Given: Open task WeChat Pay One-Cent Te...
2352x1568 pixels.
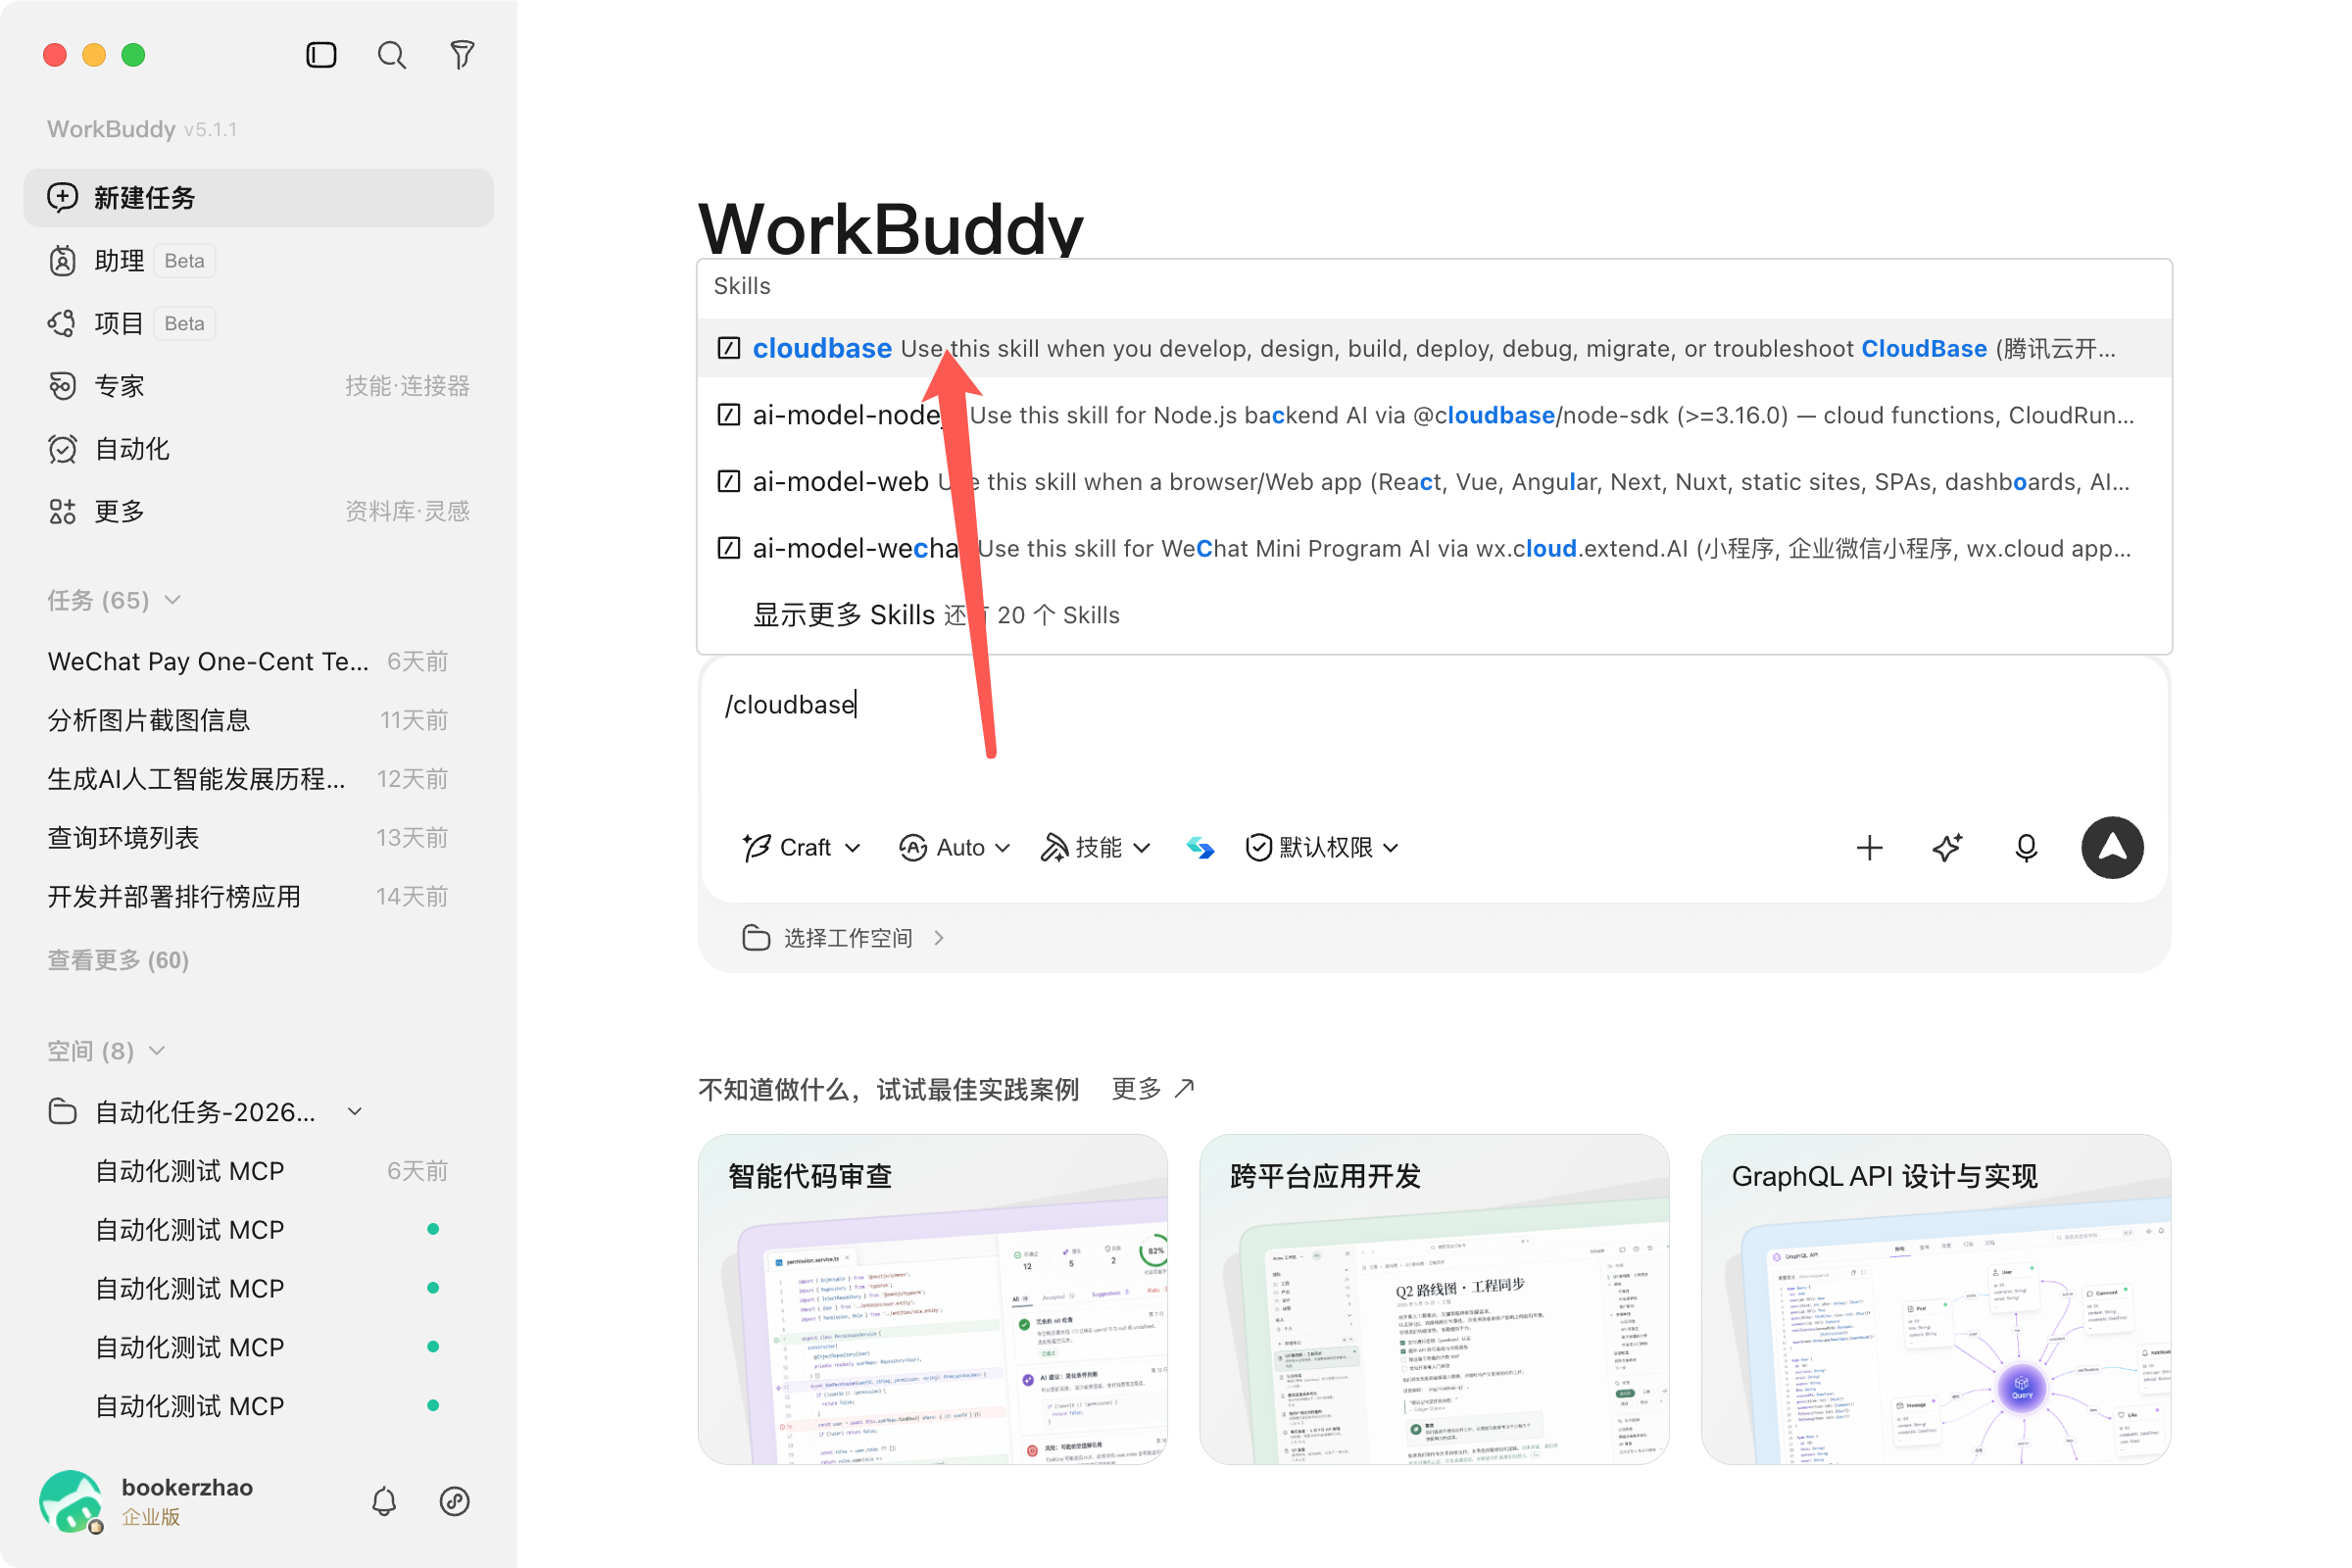Looking at the screenshot, I should click(x=248, y=661).
